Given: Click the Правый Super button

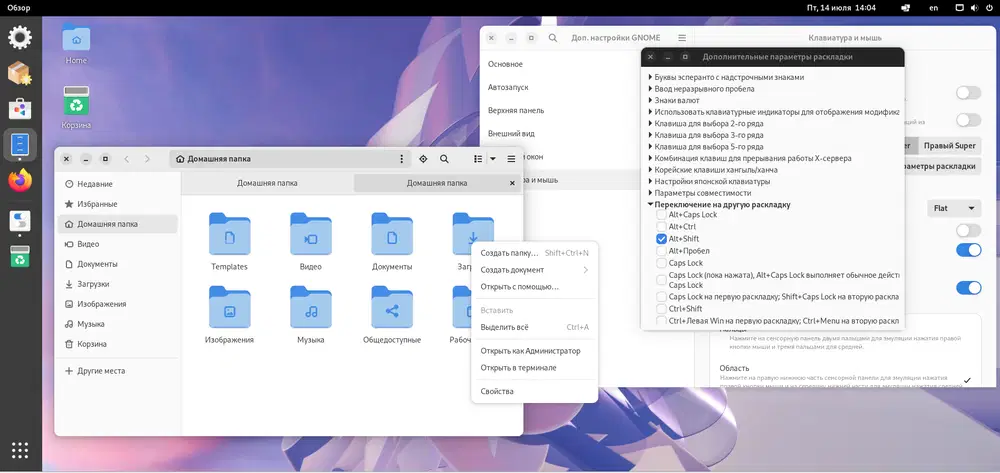Looking at the screenshot, I should (x=950, y=145).
